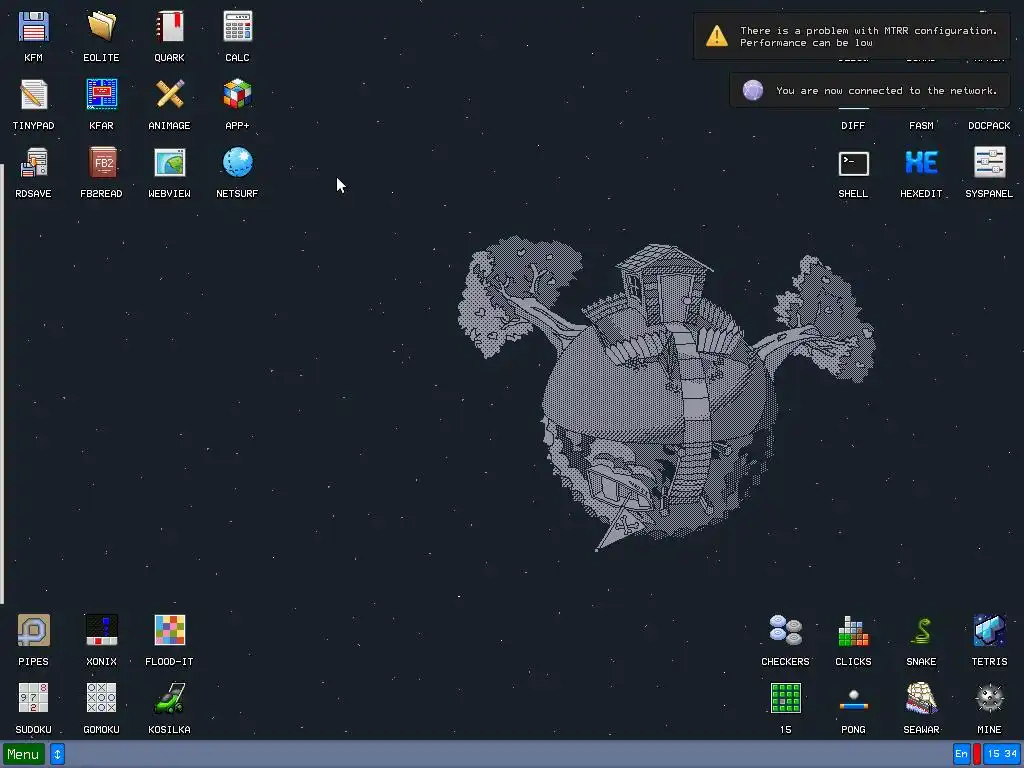Open the QUARK text editor icon

tap(169, 27)
